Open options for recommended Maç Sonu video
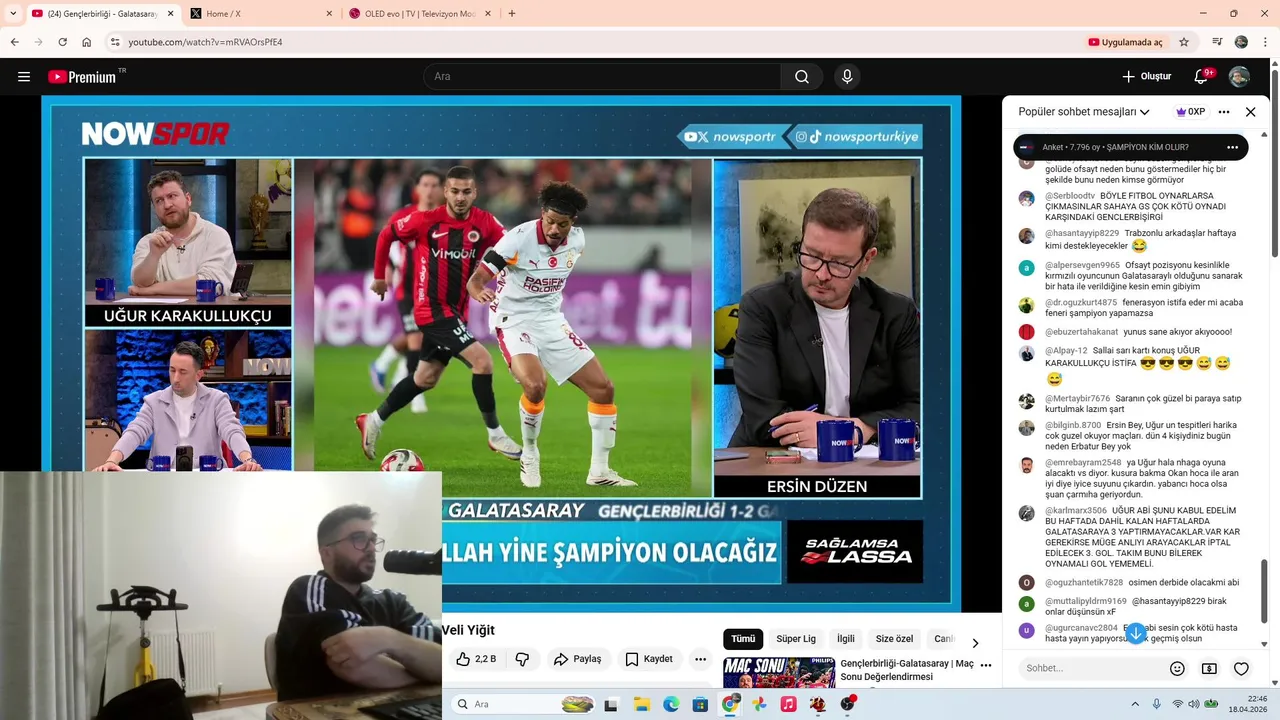The image size is (1280, 720). tap(986, 665)
